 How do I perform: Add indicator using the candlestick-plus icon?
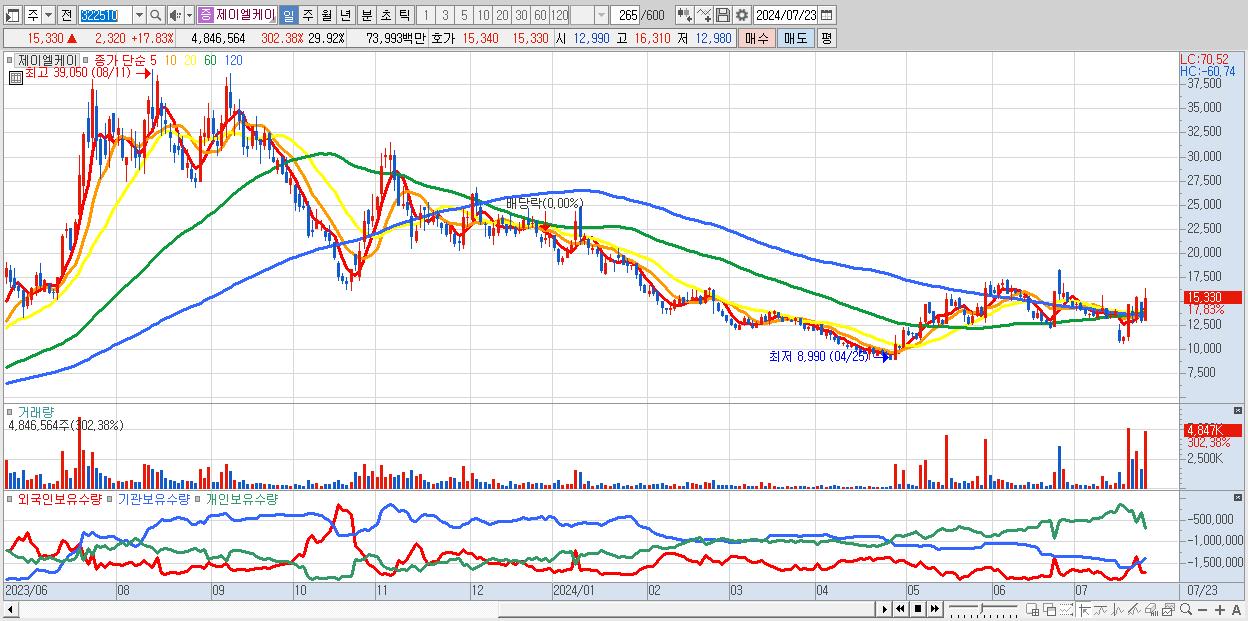pyautogui.click(x=685, y=15)
